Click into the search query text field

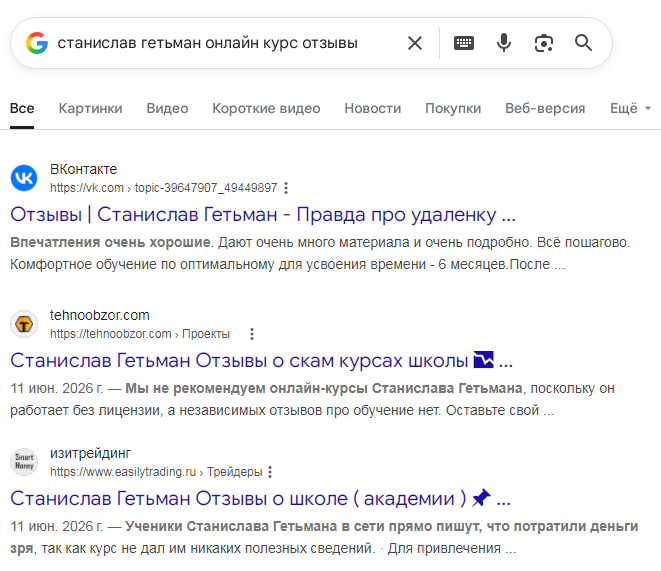pyautogui.click(x=207, y=43)
